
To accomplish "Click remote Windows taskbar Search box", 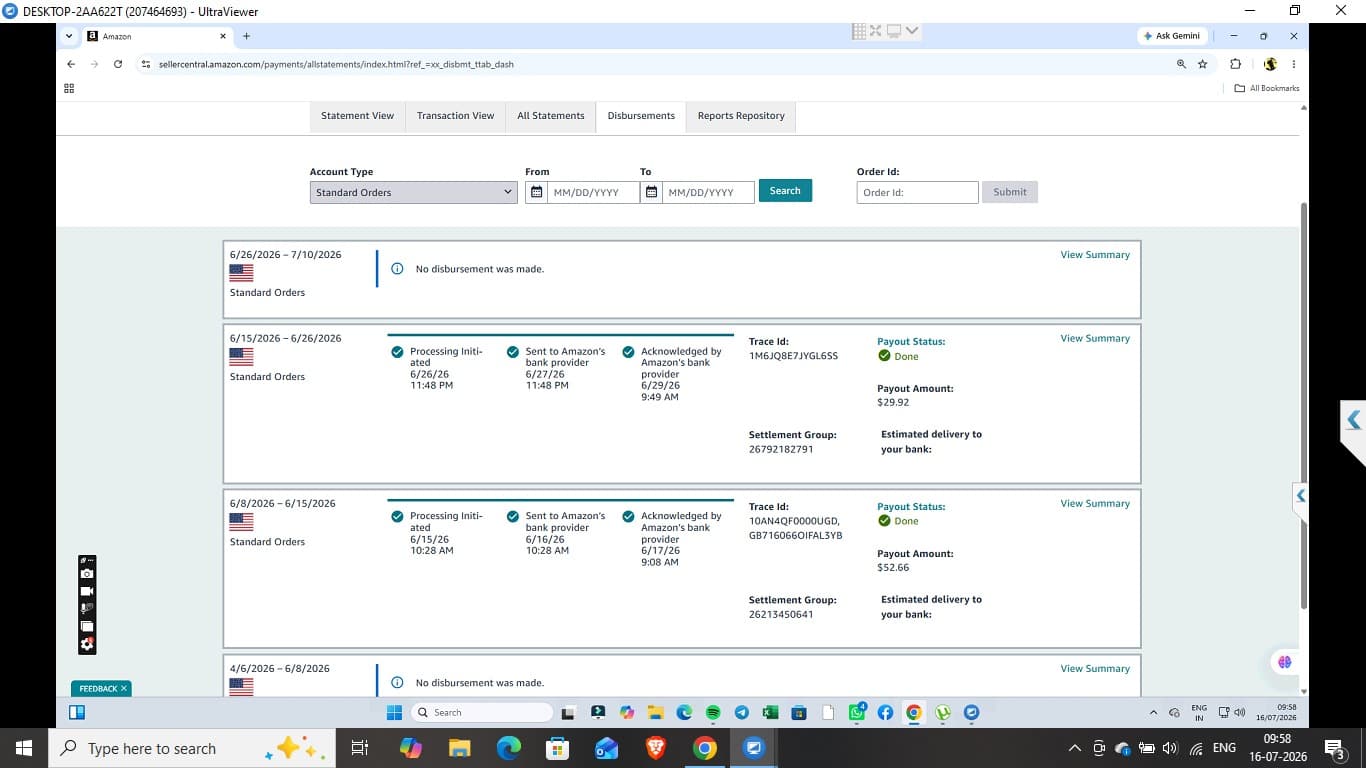I will 483,713.
